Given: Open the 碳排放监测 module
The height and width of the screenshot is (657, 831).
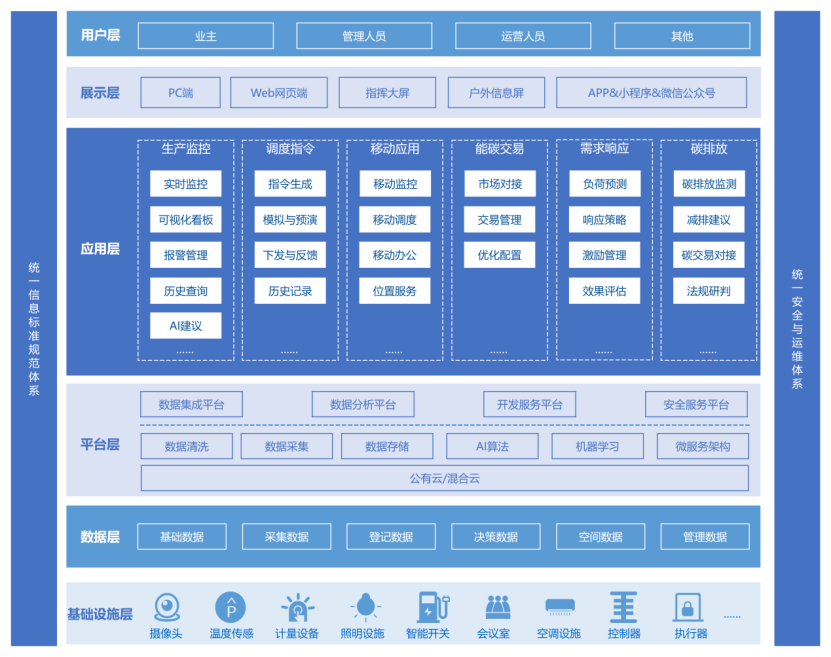Looking at the screenshot, I should coord(709,184).
